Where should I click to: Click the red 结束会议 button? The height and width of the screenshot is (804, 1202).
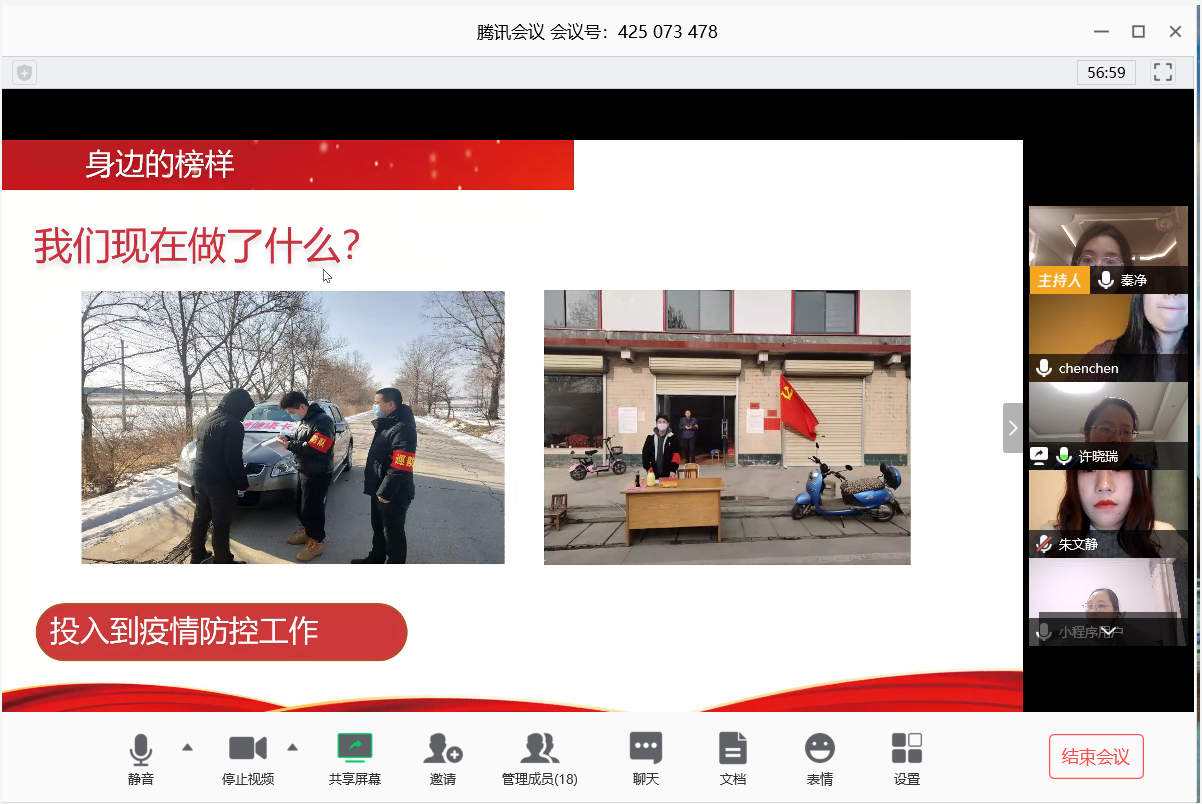[1096, 757]
